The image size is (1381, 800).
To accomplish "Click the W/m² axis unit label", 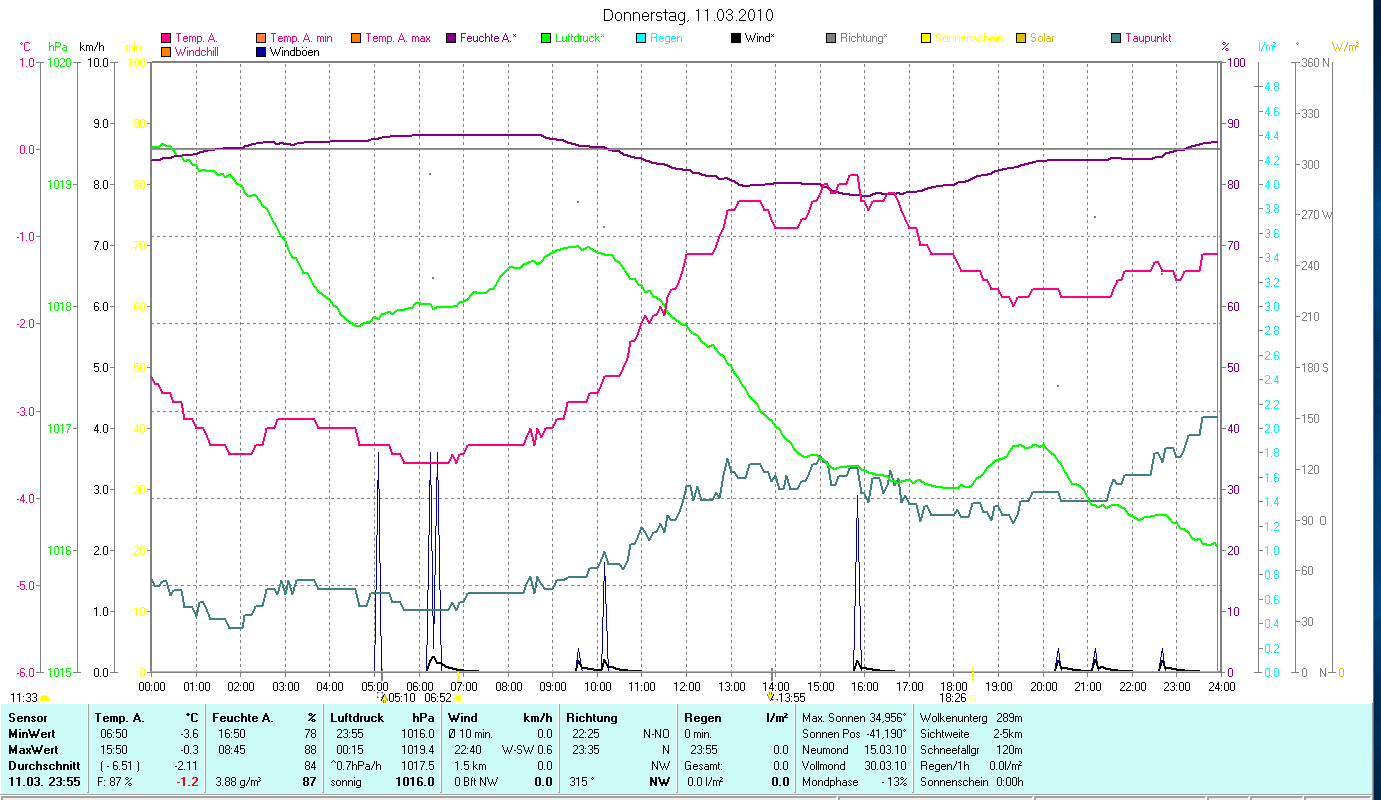I will (1345, 47).
